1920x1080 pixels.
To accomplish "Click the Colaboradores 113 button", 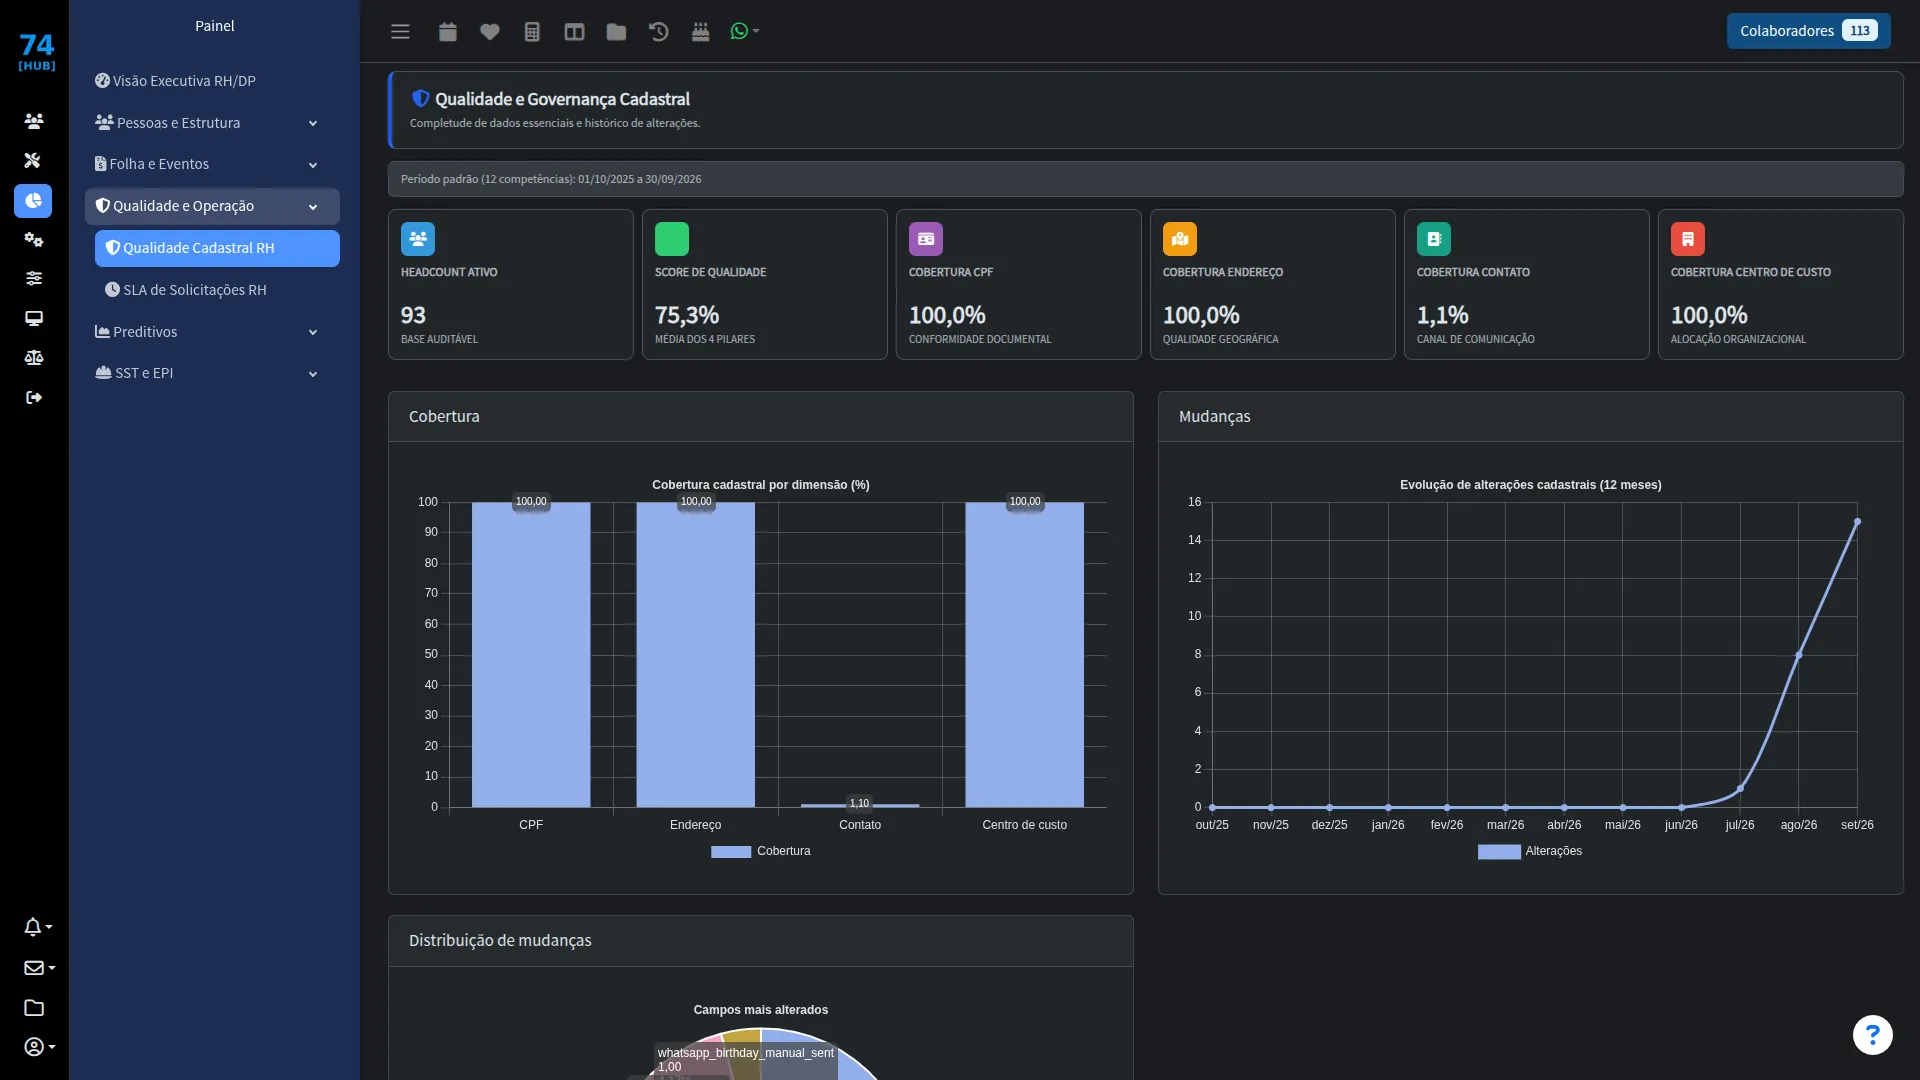I will (x=1808, y=31).
